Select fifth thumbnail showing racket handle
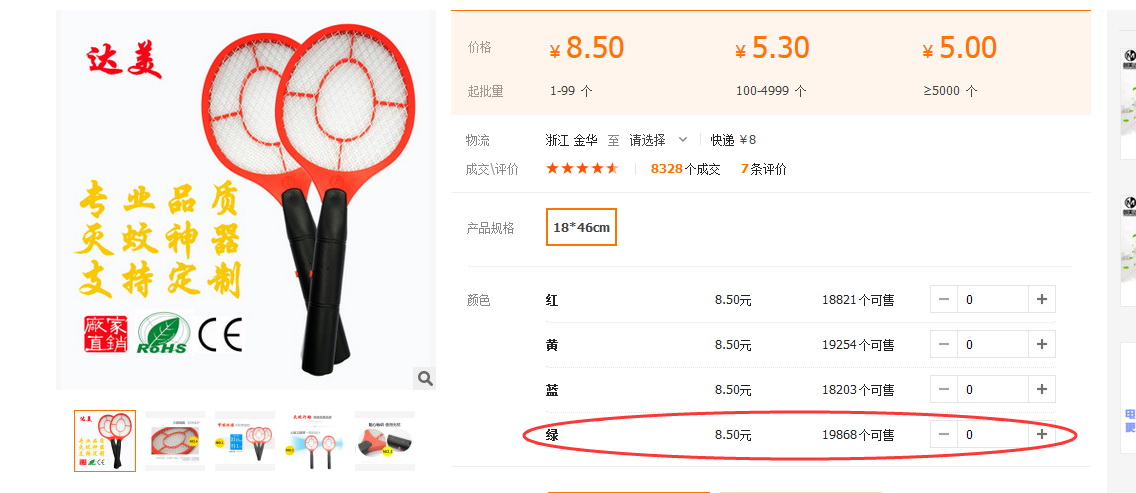Screen dimensions: 1136x493 tap(385, 441)
